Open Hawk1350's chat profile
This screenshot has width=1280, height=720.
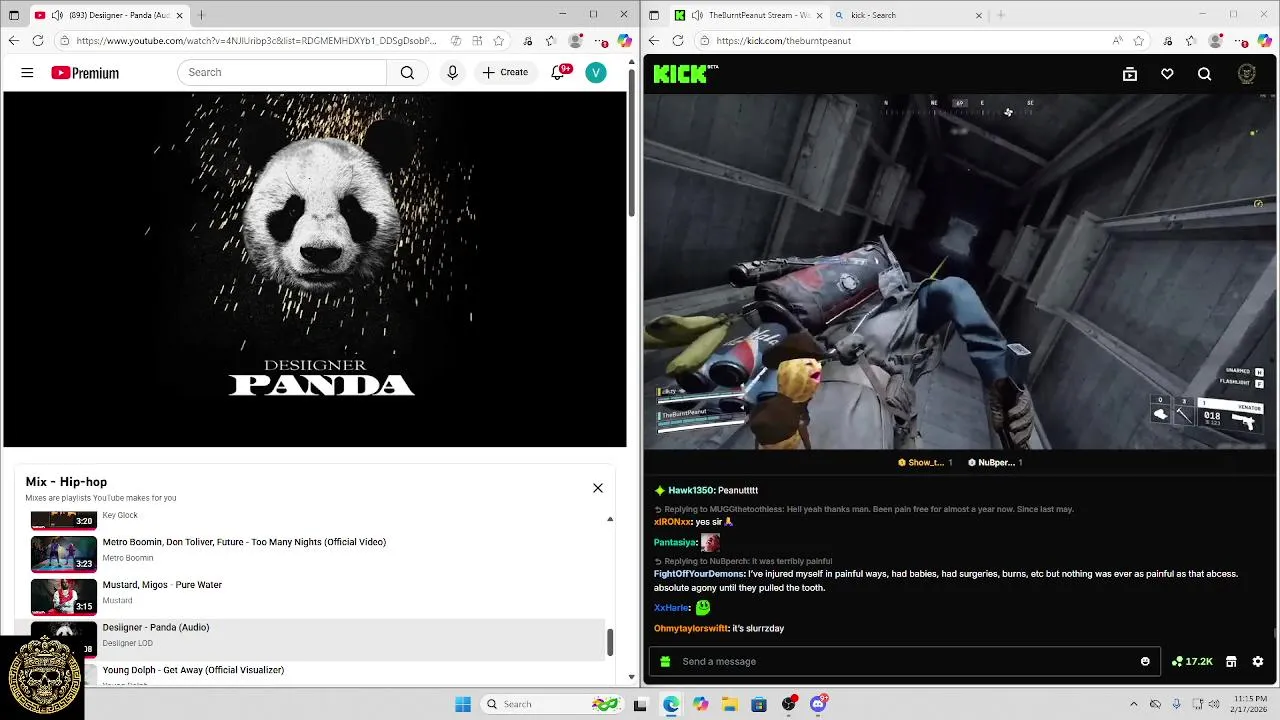[x=690, y=490]
